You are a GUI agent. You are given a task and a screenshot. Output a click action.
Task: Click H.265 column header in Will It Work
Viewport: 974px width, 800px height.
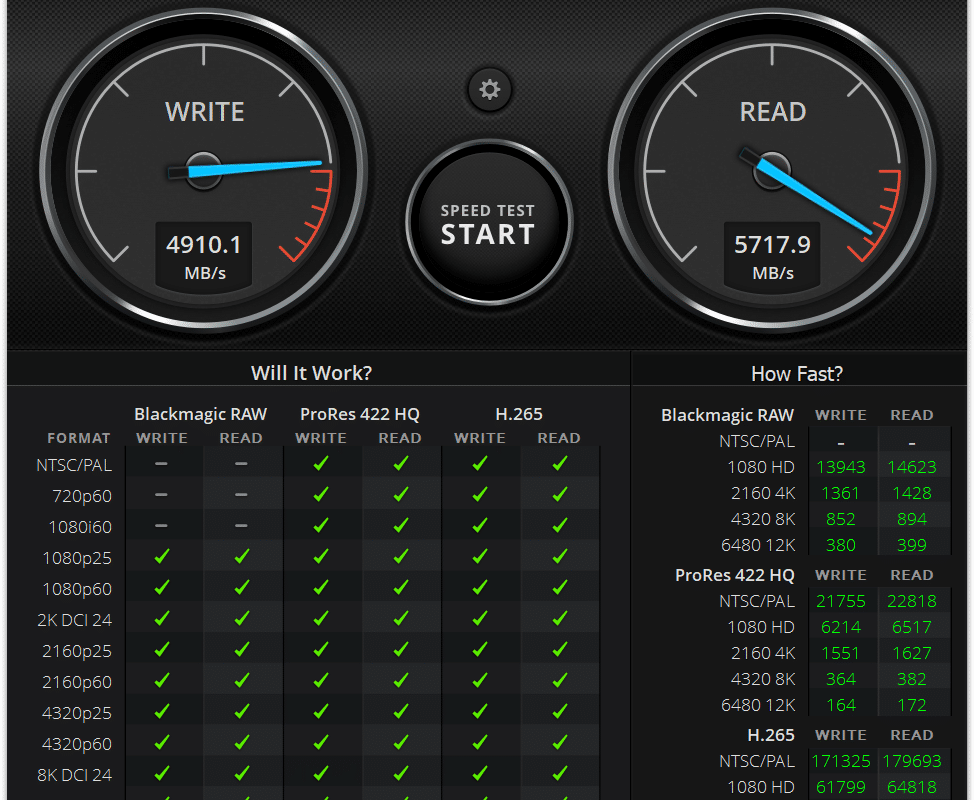pos(519,414)
